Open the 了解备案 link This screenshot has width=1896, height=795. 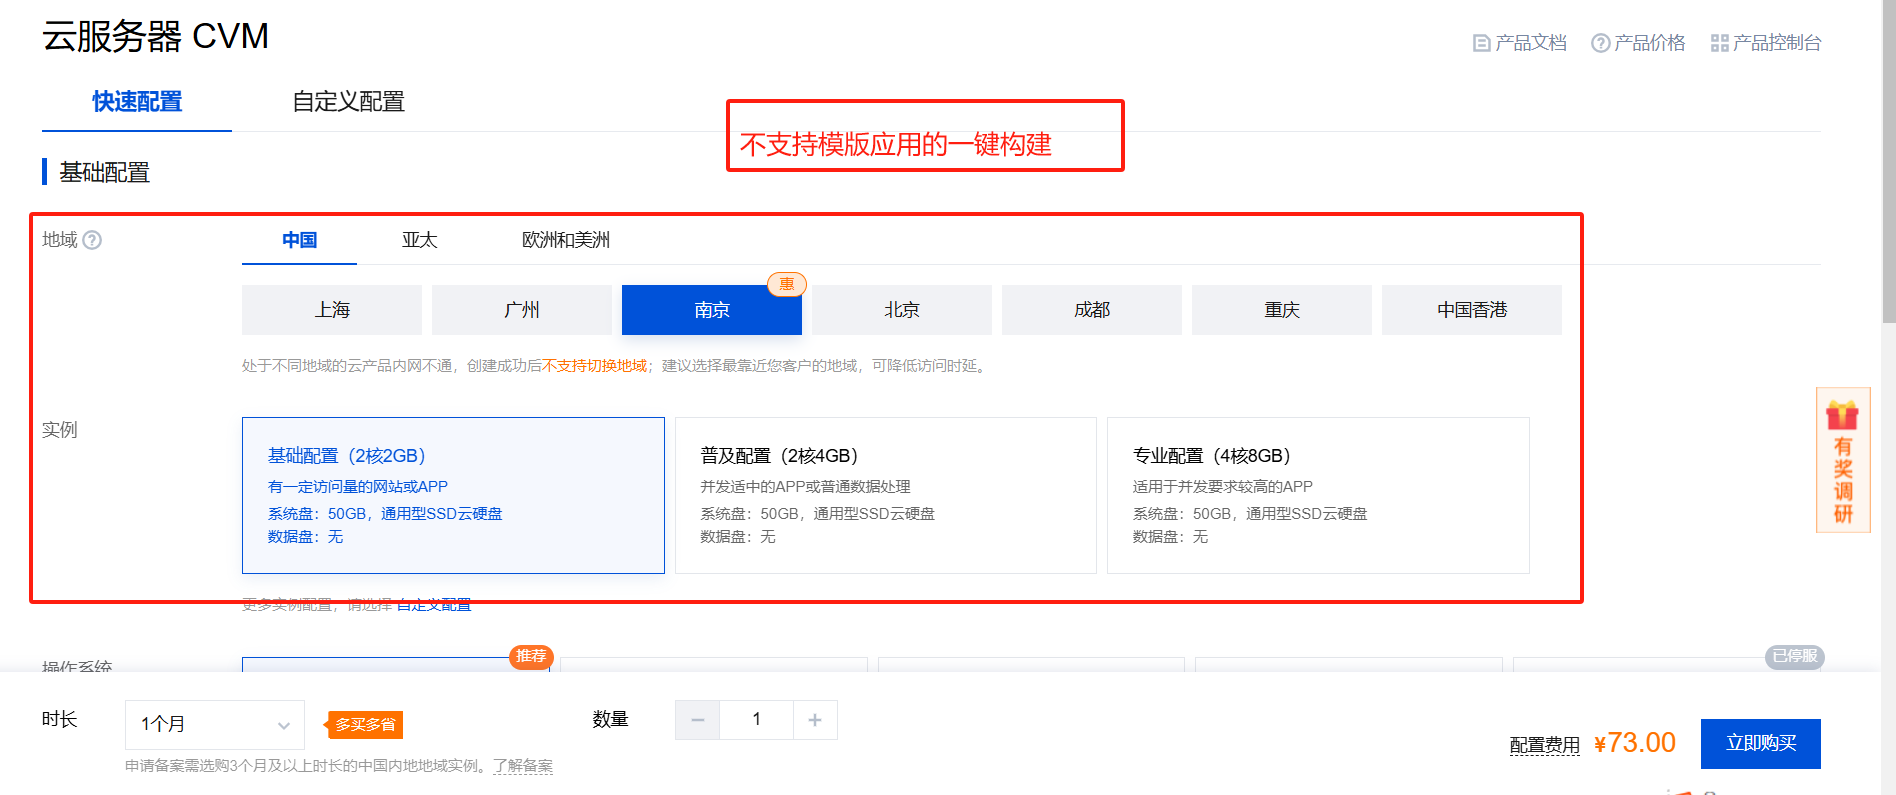click(x=523, y=766)
